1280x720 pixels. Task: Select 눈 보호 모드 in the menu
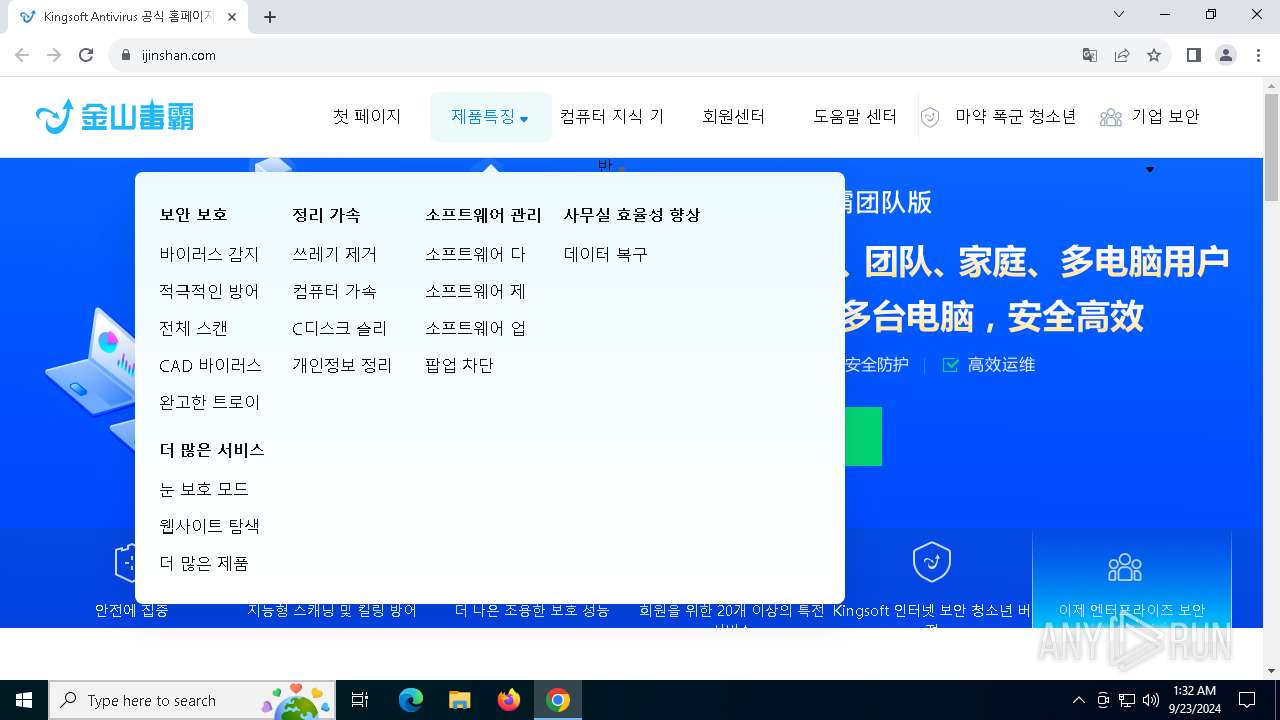(204, 490)
